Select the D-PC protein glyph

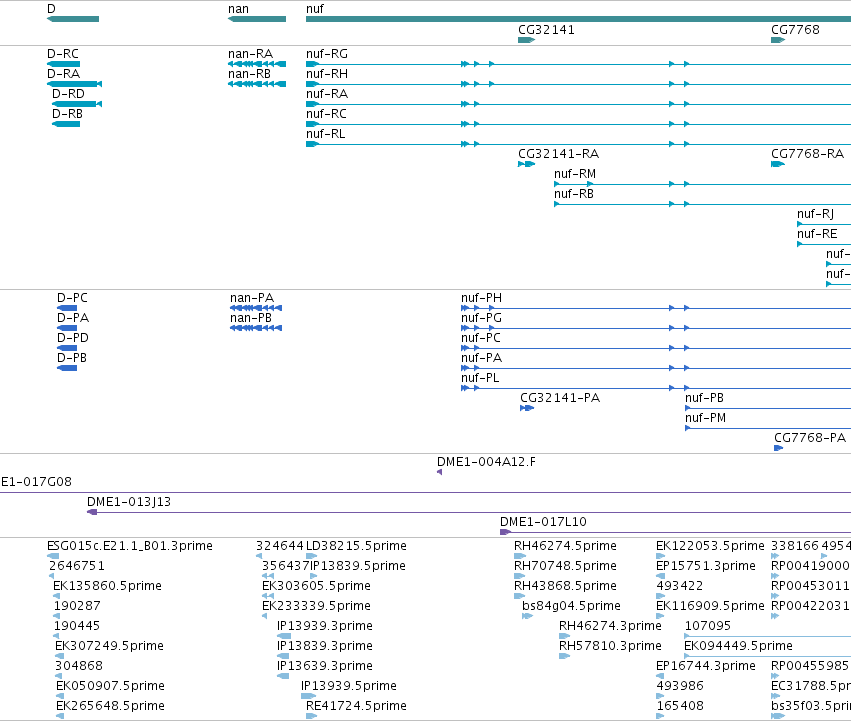point(67,308)
